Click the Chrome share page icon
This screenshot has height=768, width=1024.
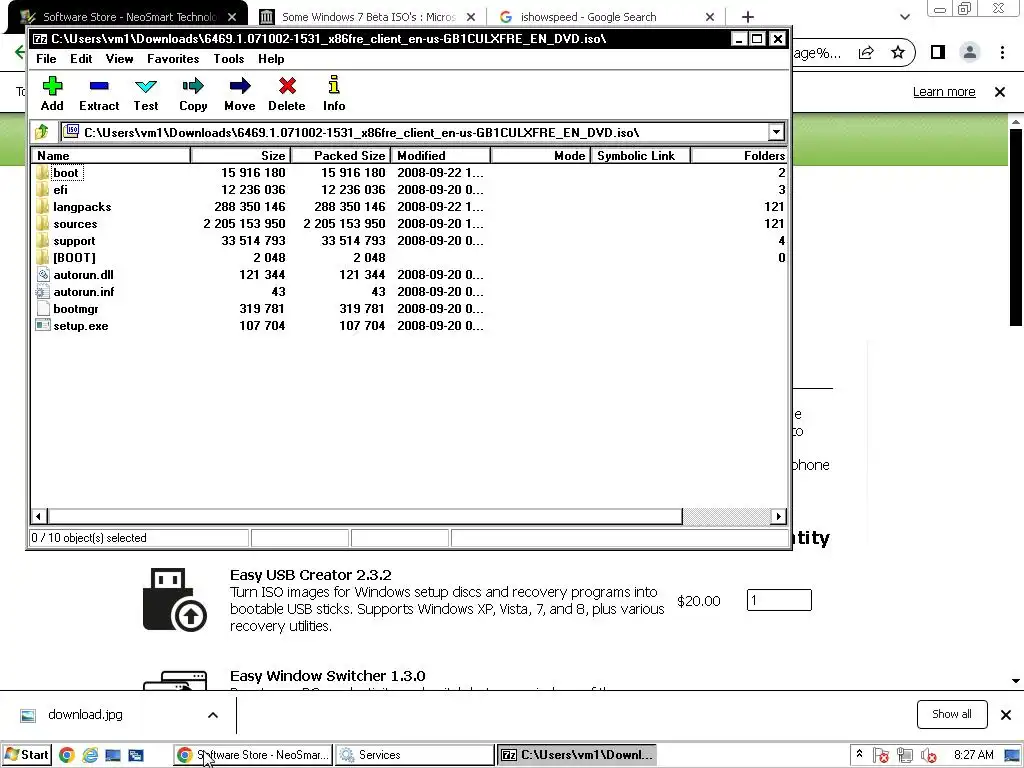tap(866, 52)
